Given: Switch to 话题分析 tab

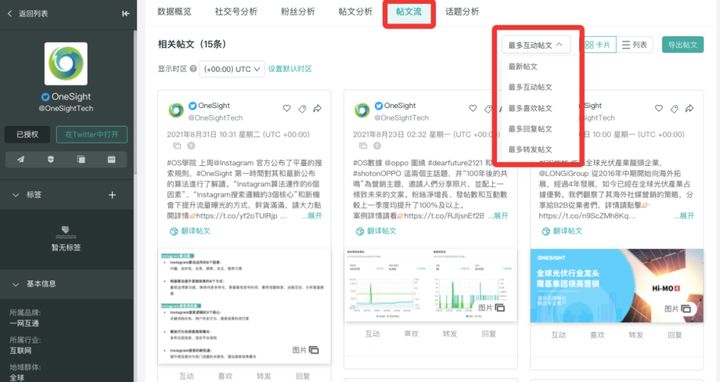Looking at the screenshot, I should coord(462,11).
